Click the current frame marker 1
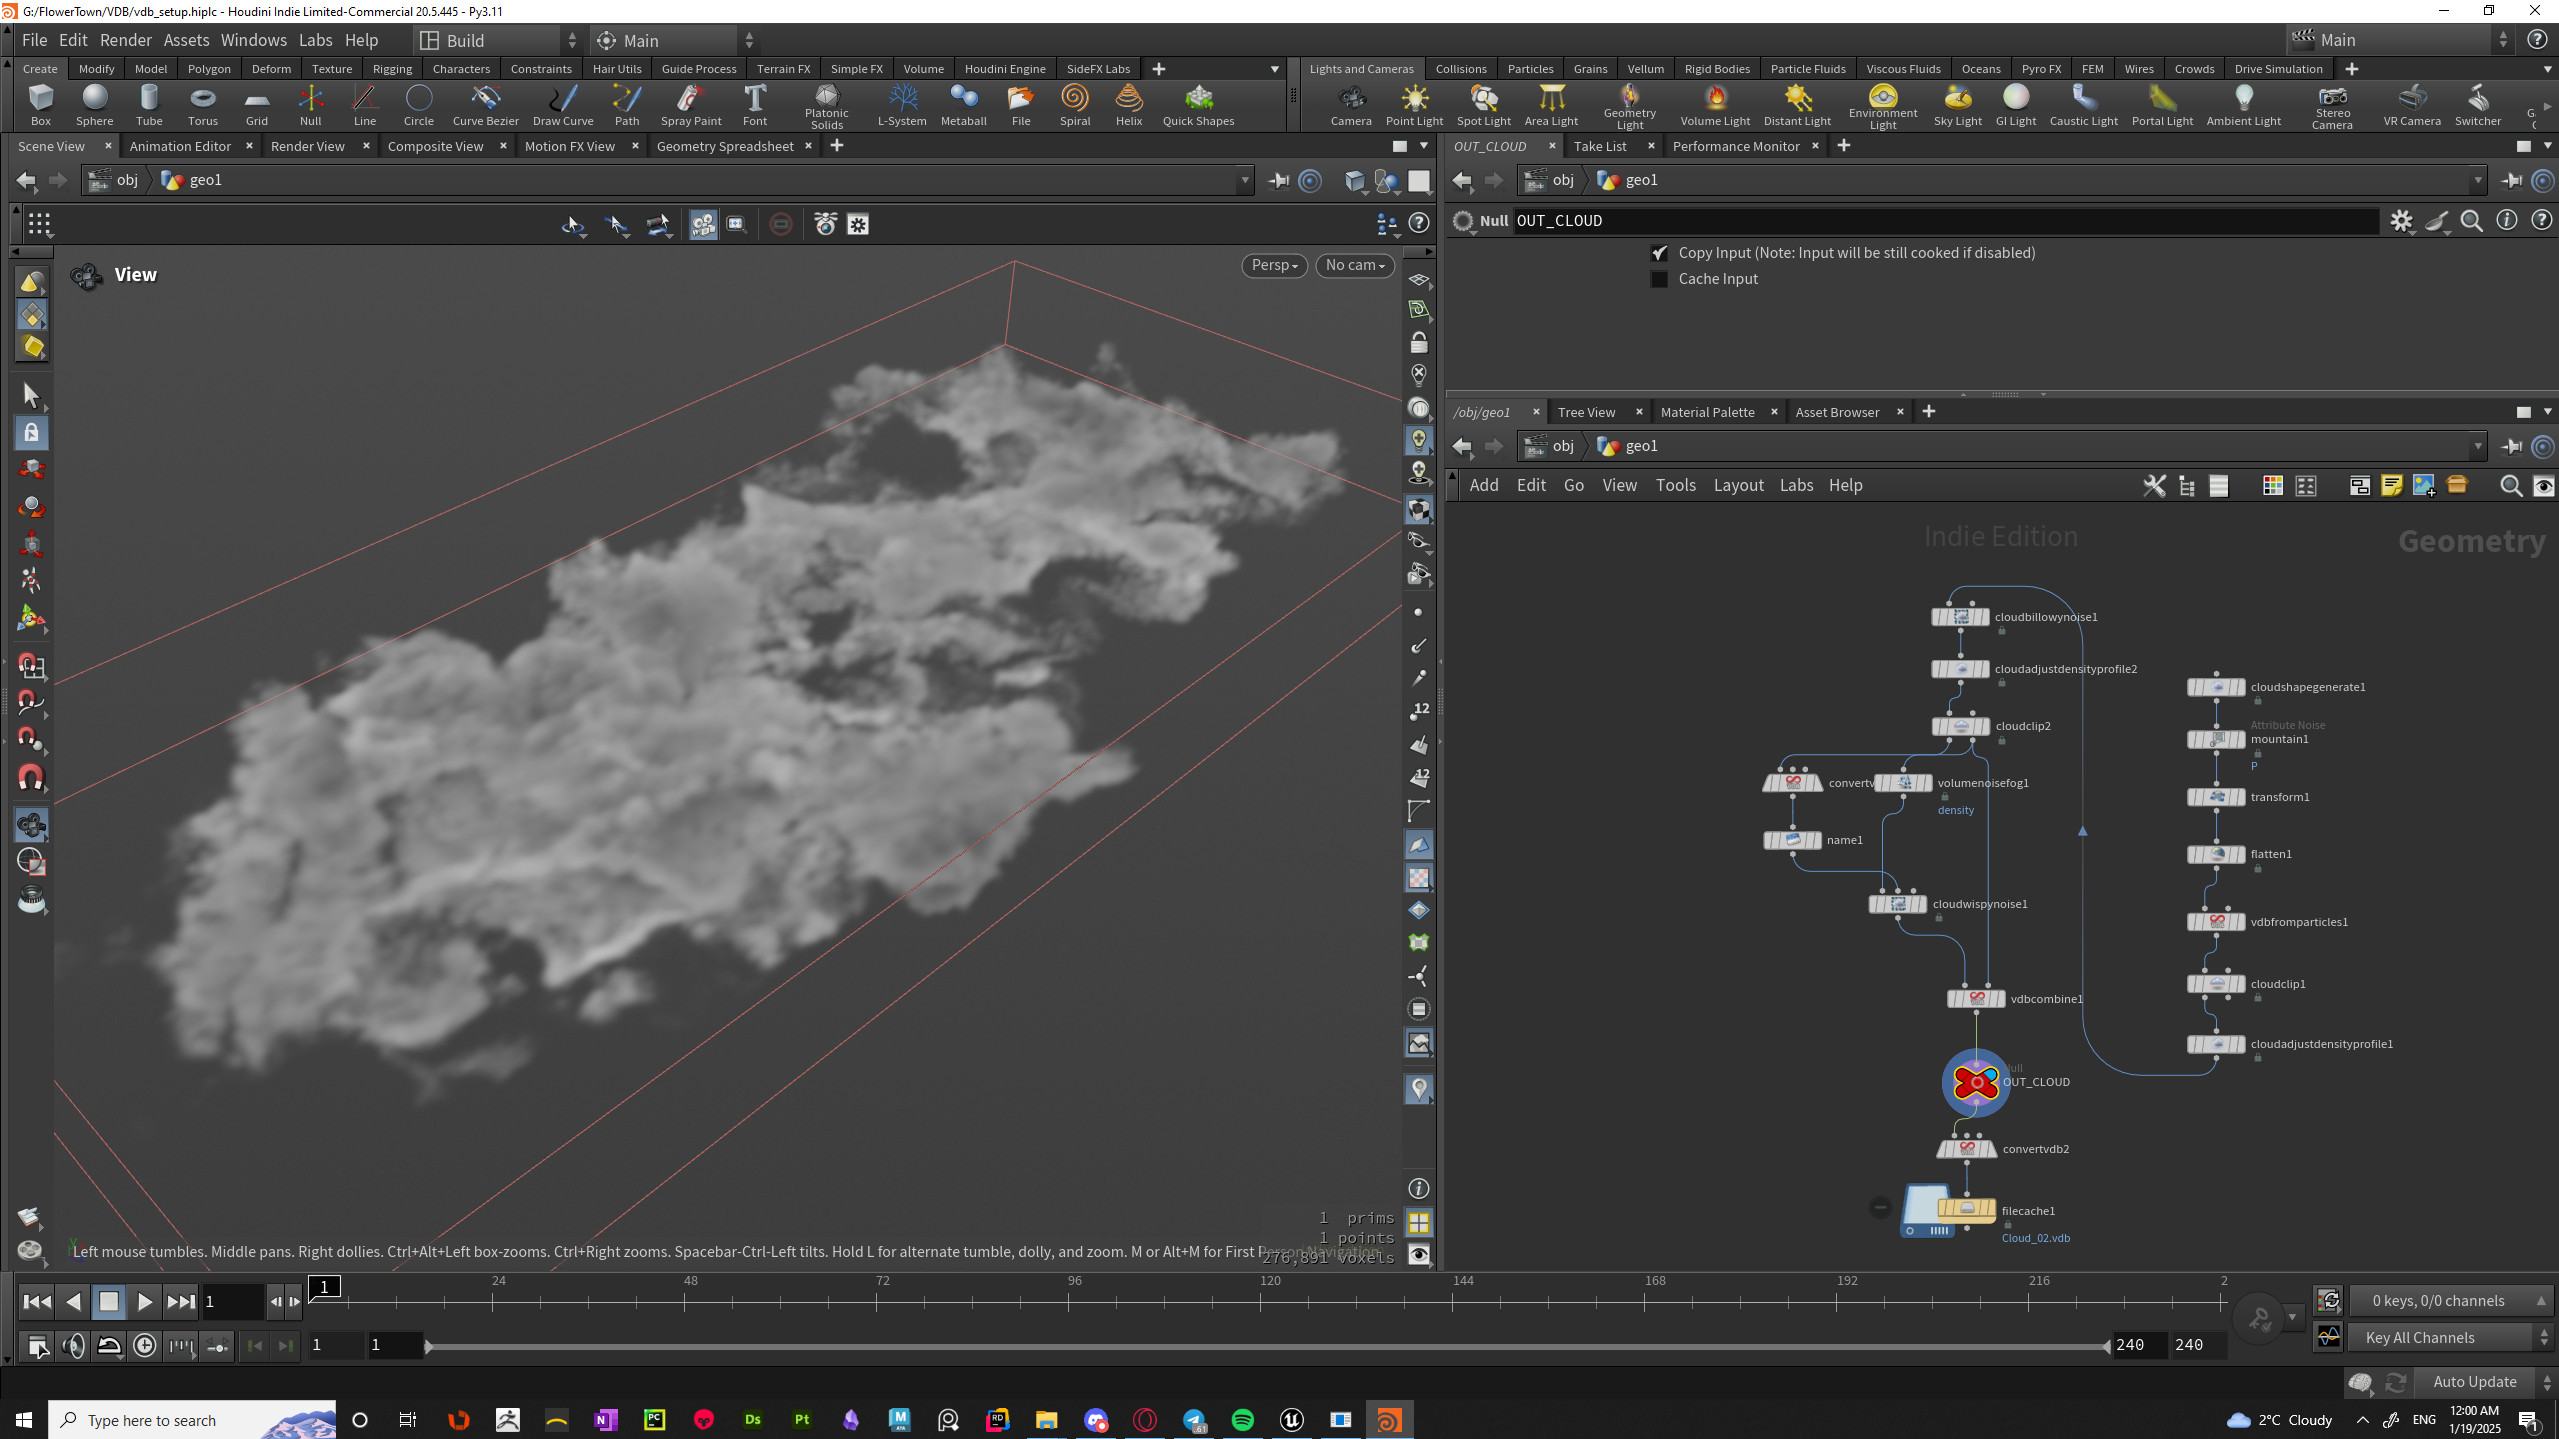 coord(324,1287)
